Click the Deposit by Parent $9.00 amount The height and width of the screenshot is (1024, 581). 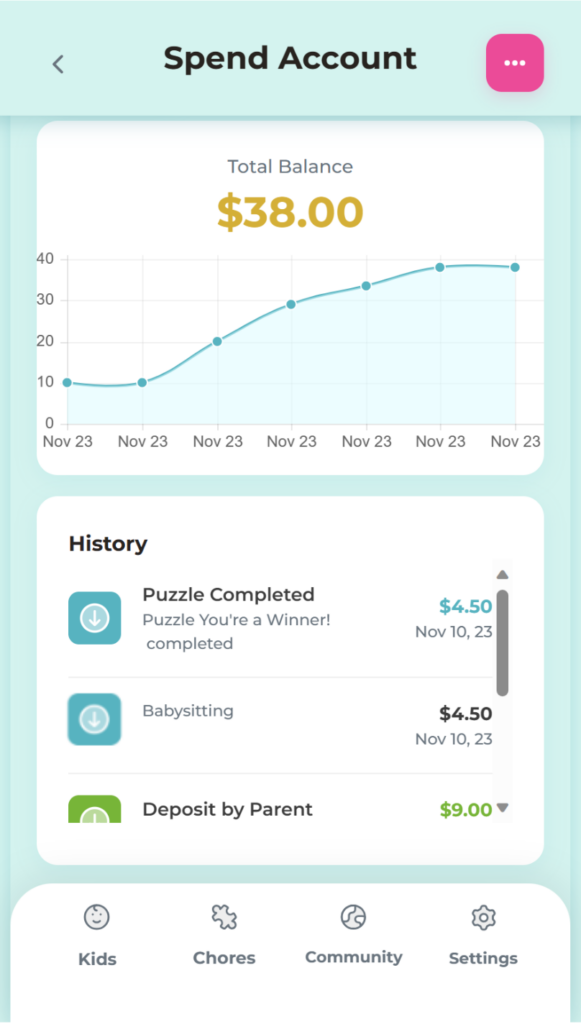(x=466, y=809)
